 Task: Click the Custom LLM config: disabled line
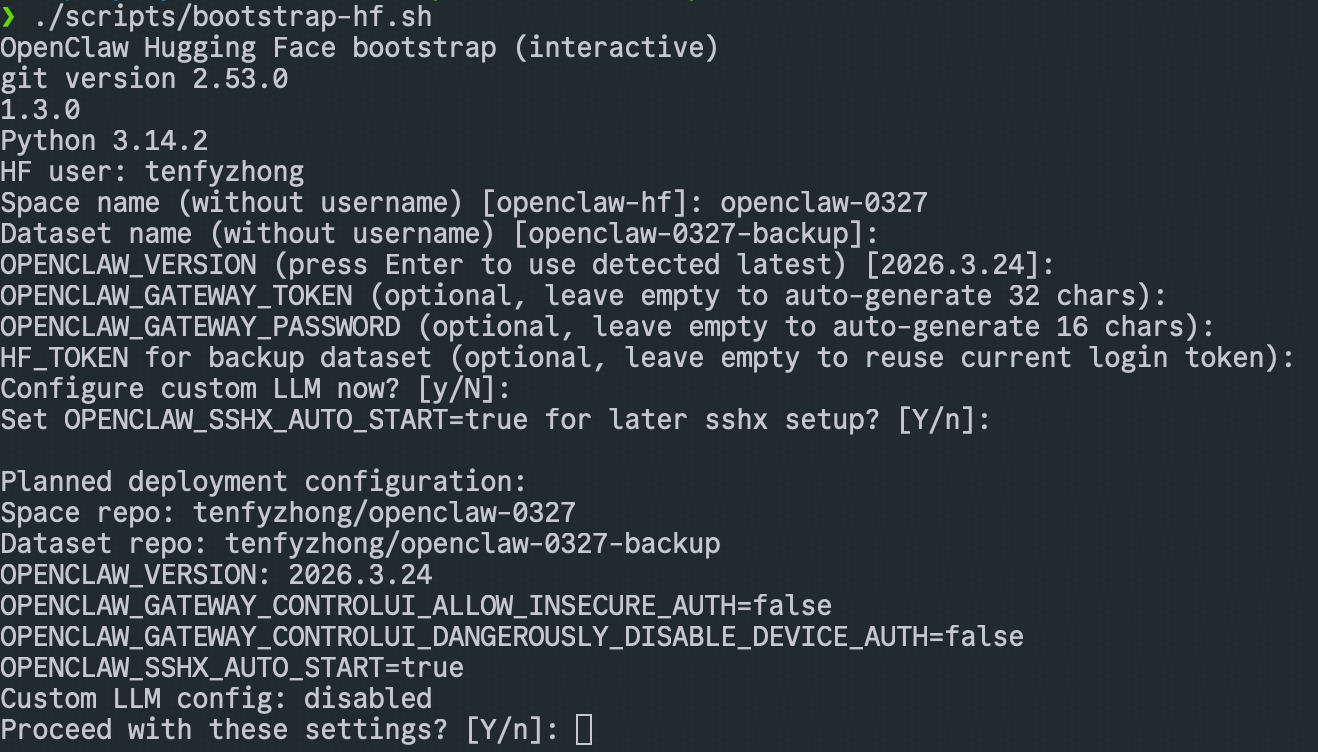(216, 699)
